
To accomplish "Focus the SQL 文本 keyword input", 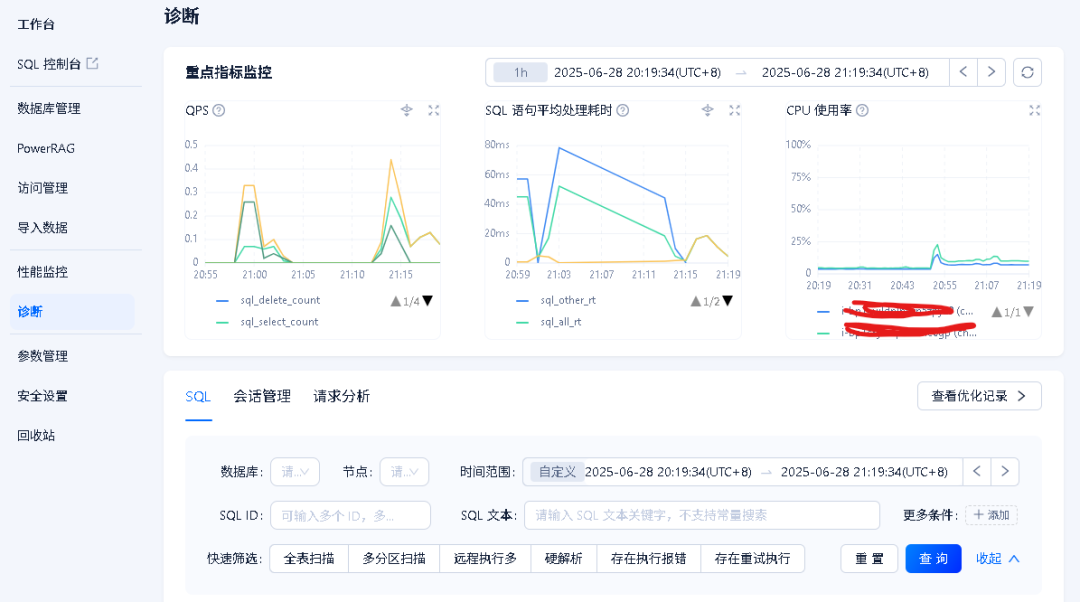I will point(702,515).
